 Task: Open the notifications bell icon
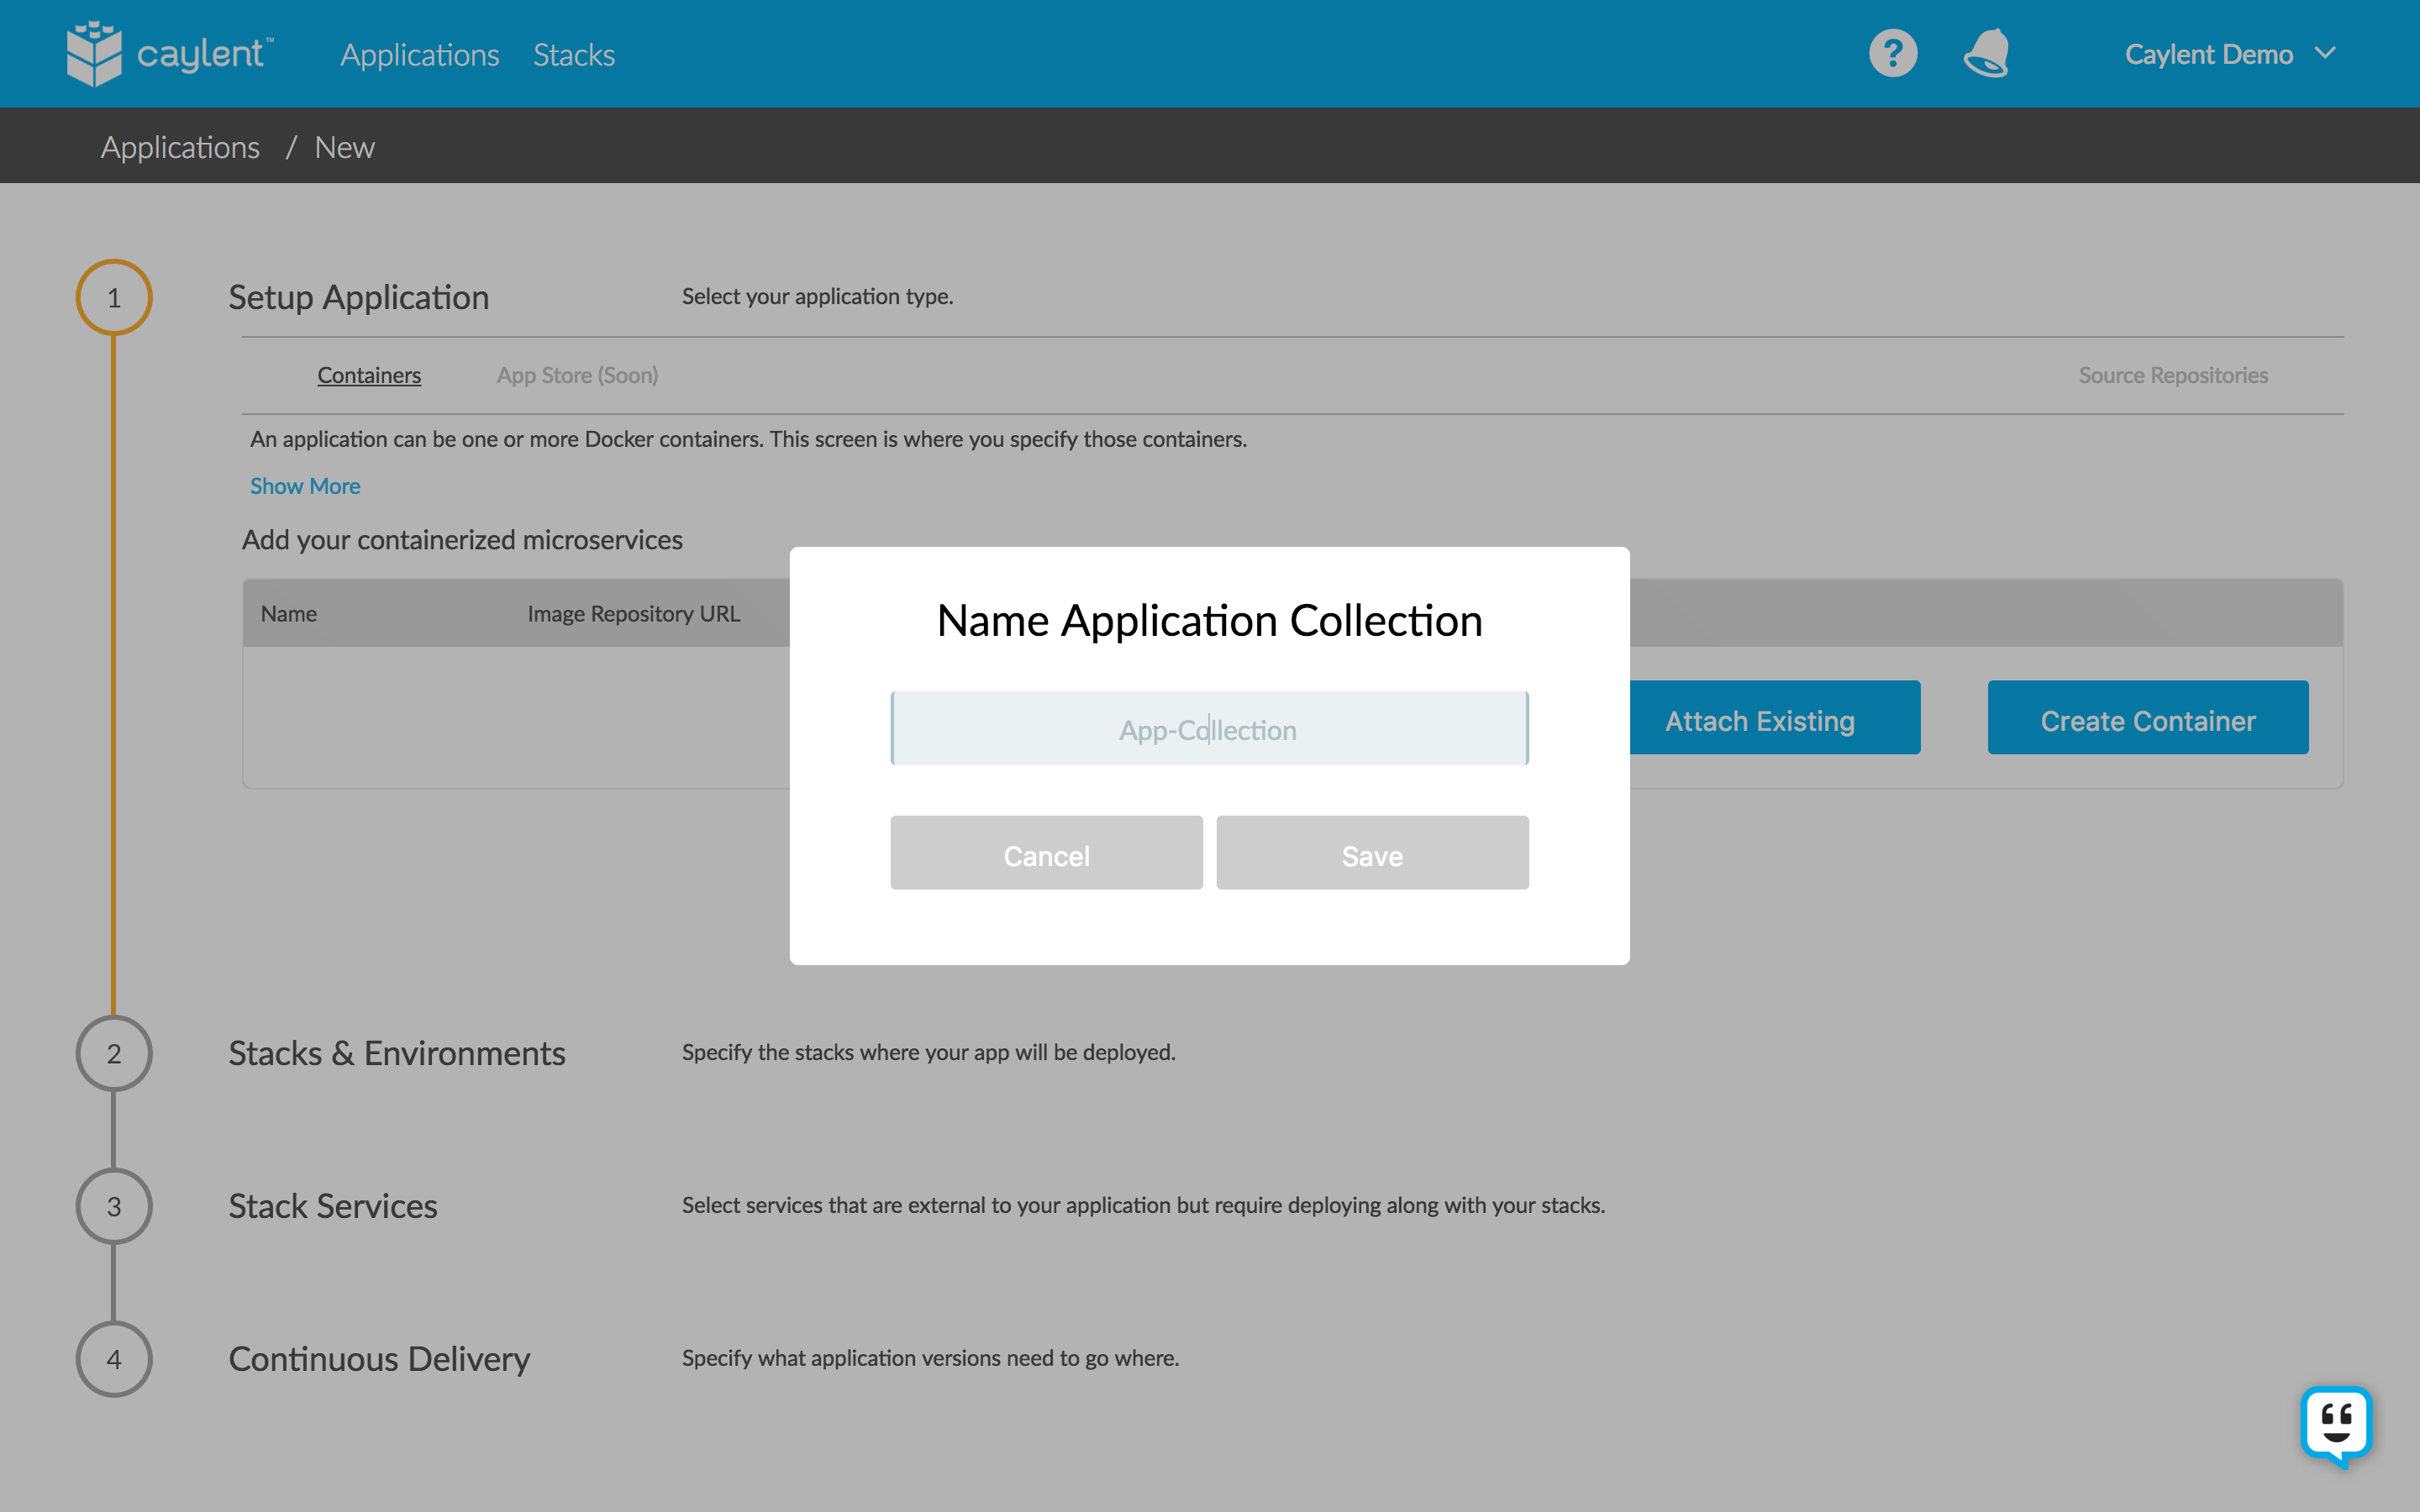[1986, 53]
